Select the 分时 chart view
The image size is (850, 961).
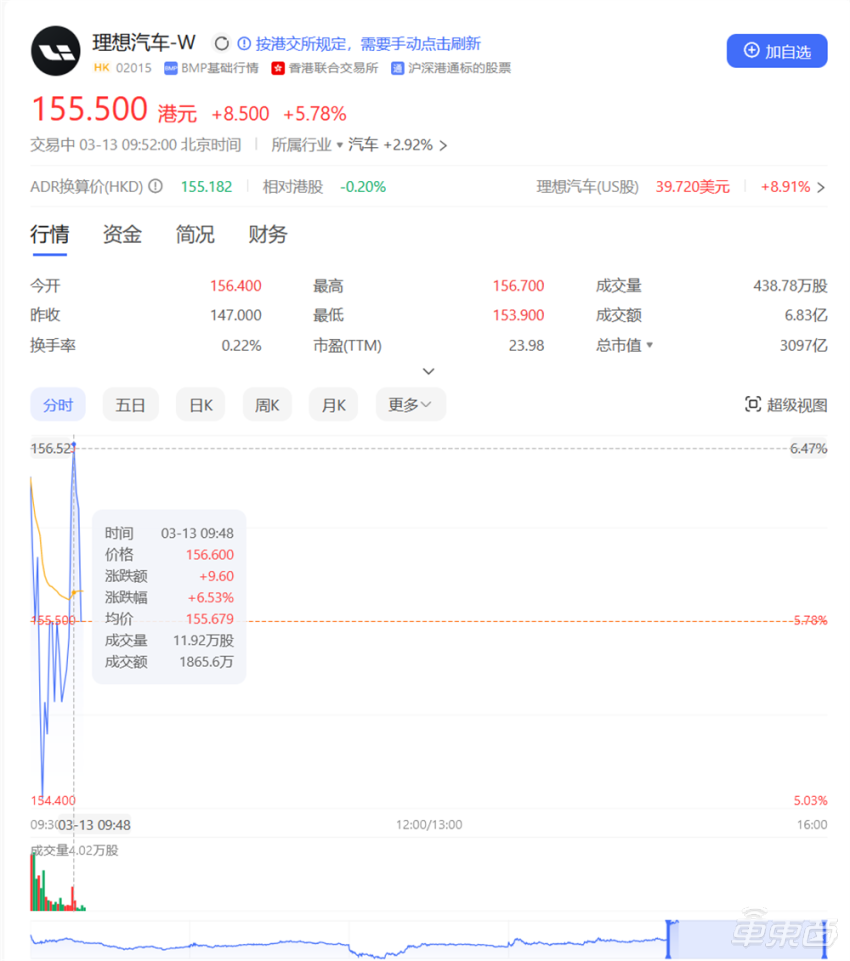click(58, 405)
